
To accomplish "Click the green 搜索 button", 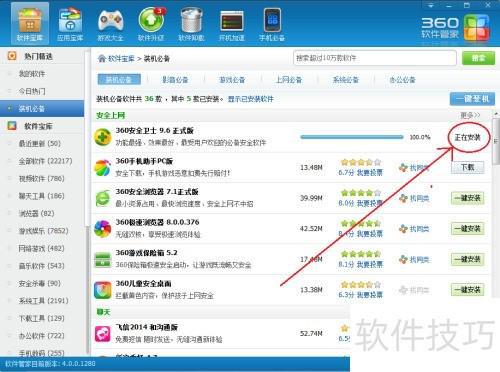I will pyautogui.click(x=478, y=58).
